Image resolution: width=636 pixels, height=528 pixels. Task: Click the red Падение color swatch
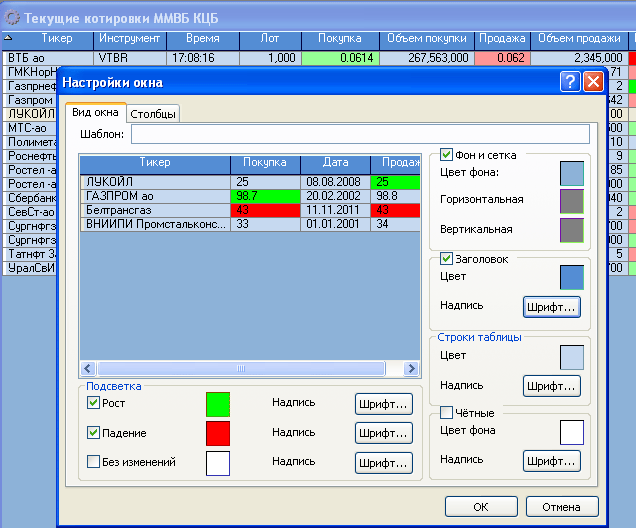[218, 434]
